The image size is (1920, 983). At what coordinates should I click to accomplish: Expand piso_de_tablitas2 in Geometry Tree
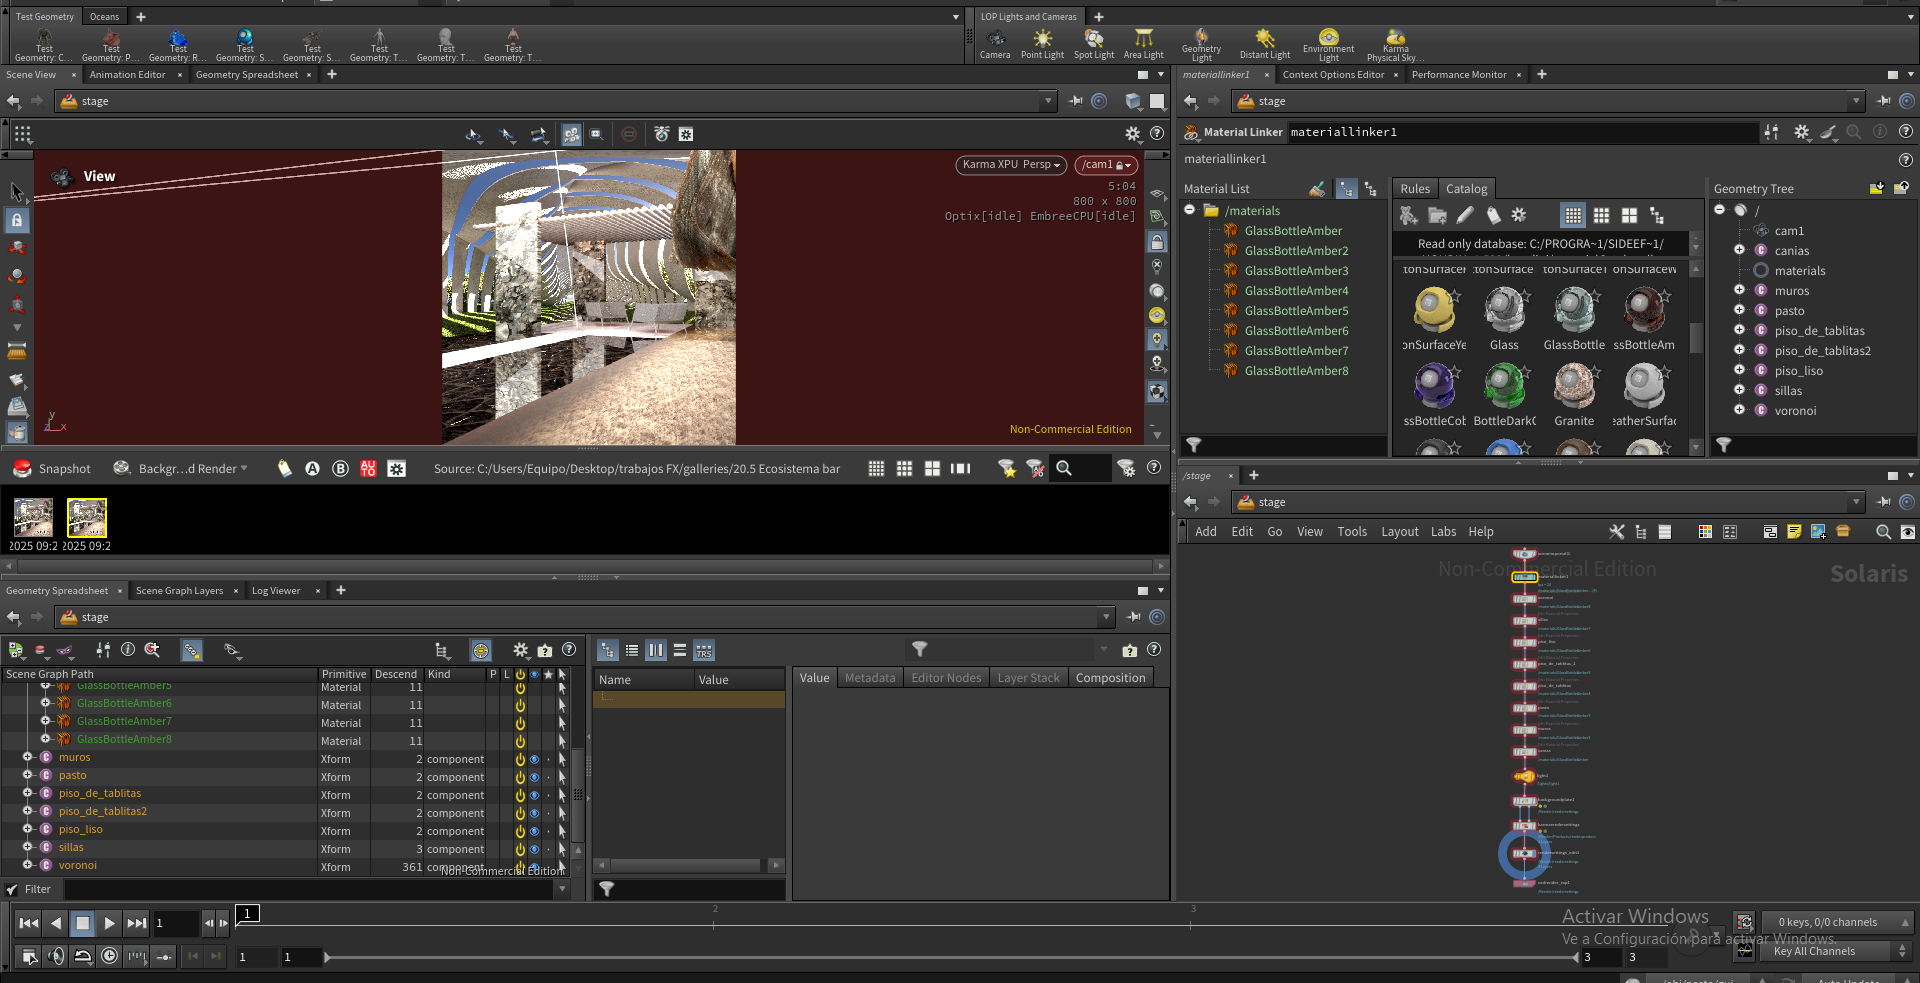1739,350
